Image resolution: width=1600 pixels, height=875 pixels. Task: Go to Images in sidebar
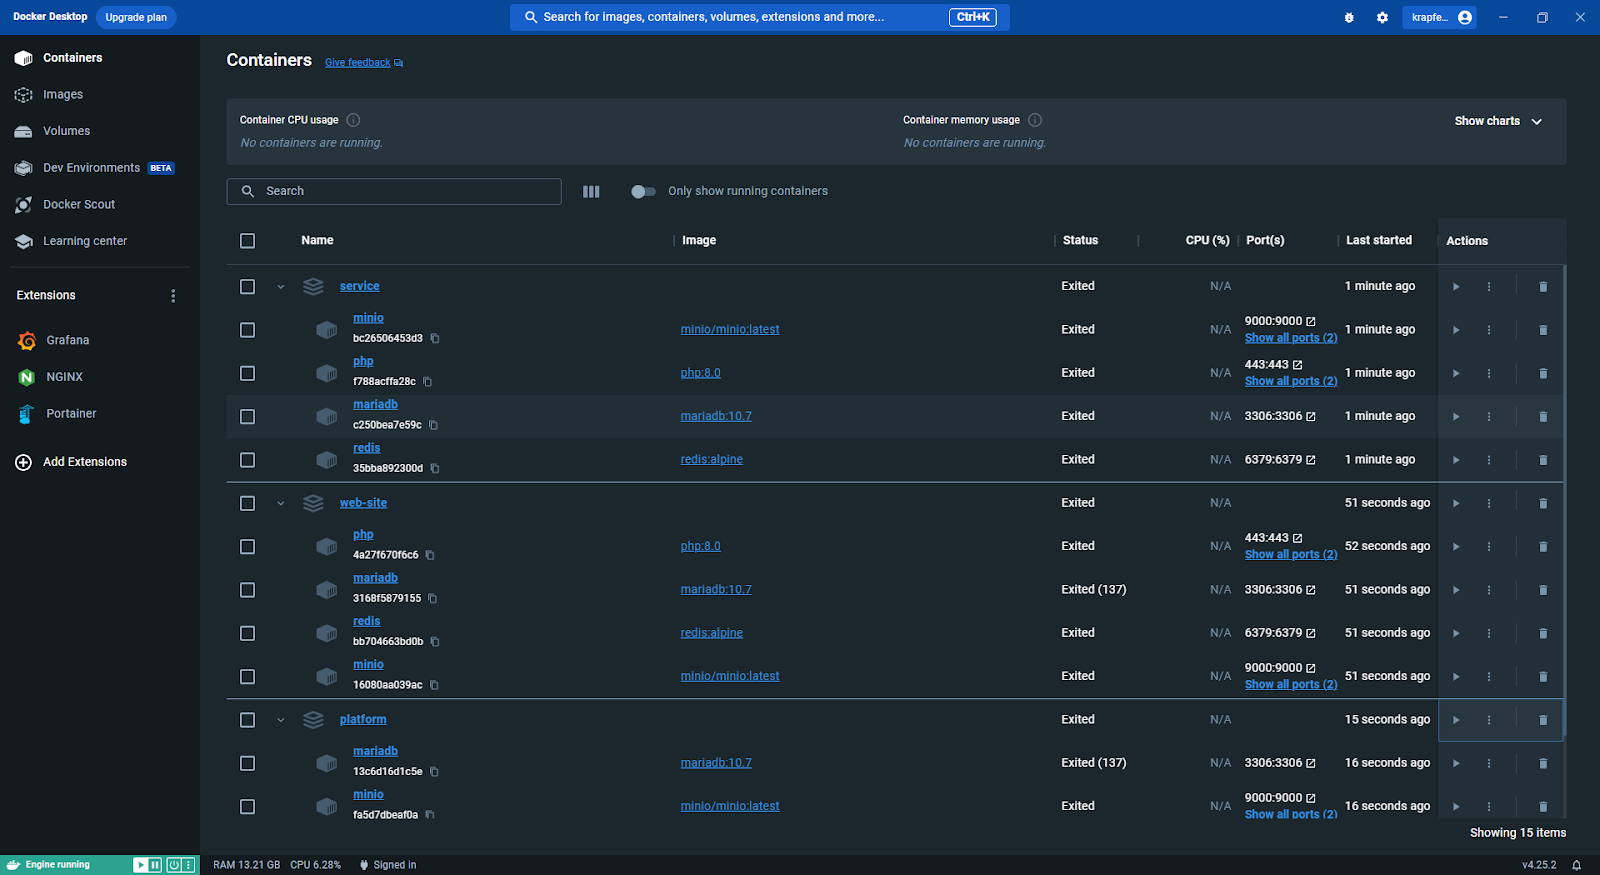click(62, 95)
